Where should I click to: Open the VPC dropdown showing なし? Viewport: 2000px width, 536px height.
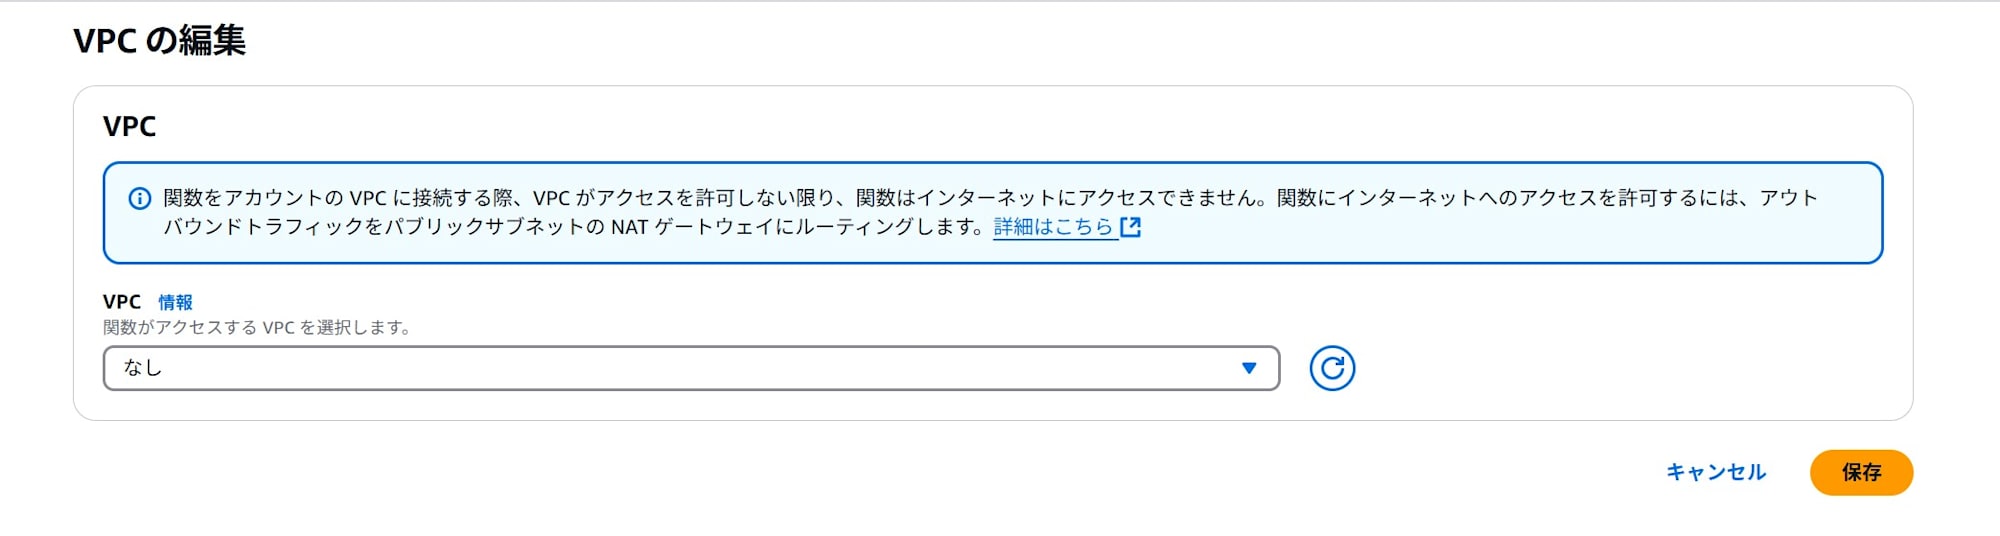691,368
